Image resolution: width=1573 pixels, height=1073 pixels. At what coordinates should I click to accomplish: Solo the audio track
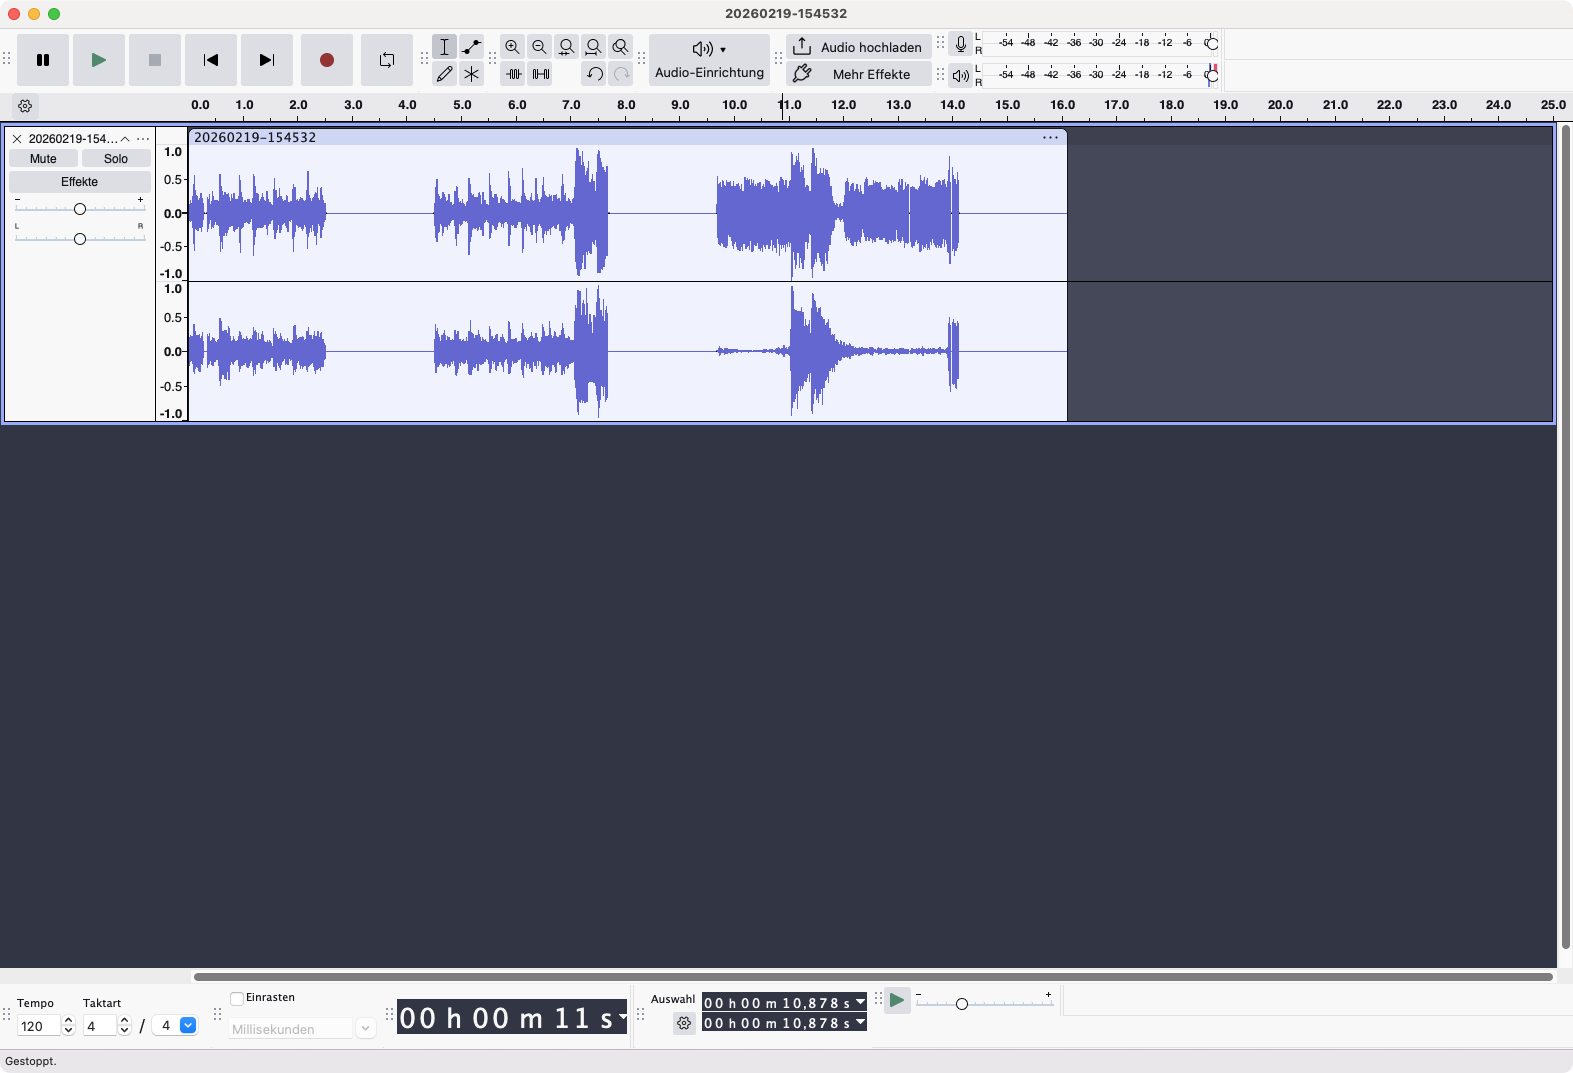(x=116, y=159)
